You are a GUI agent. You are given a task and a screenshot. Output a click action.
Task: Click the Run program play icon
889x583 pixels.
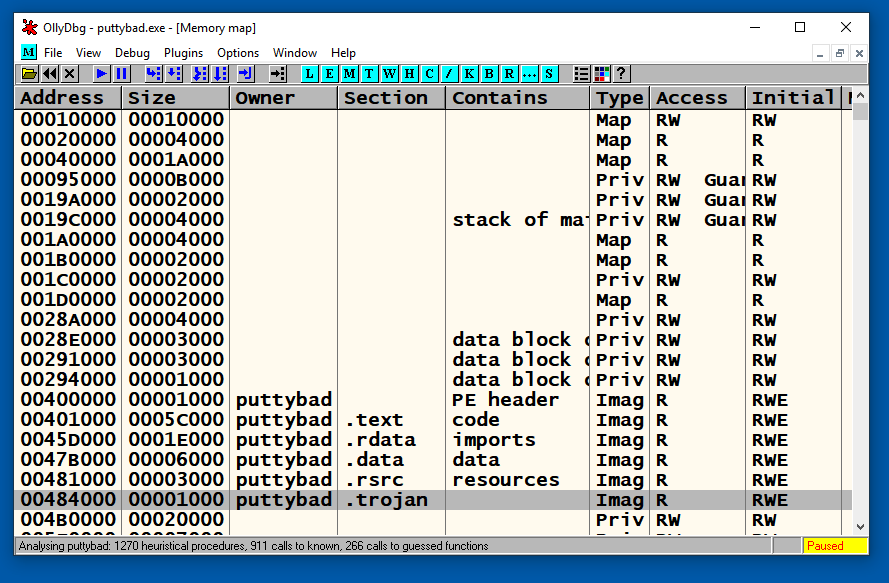[102, 74]
